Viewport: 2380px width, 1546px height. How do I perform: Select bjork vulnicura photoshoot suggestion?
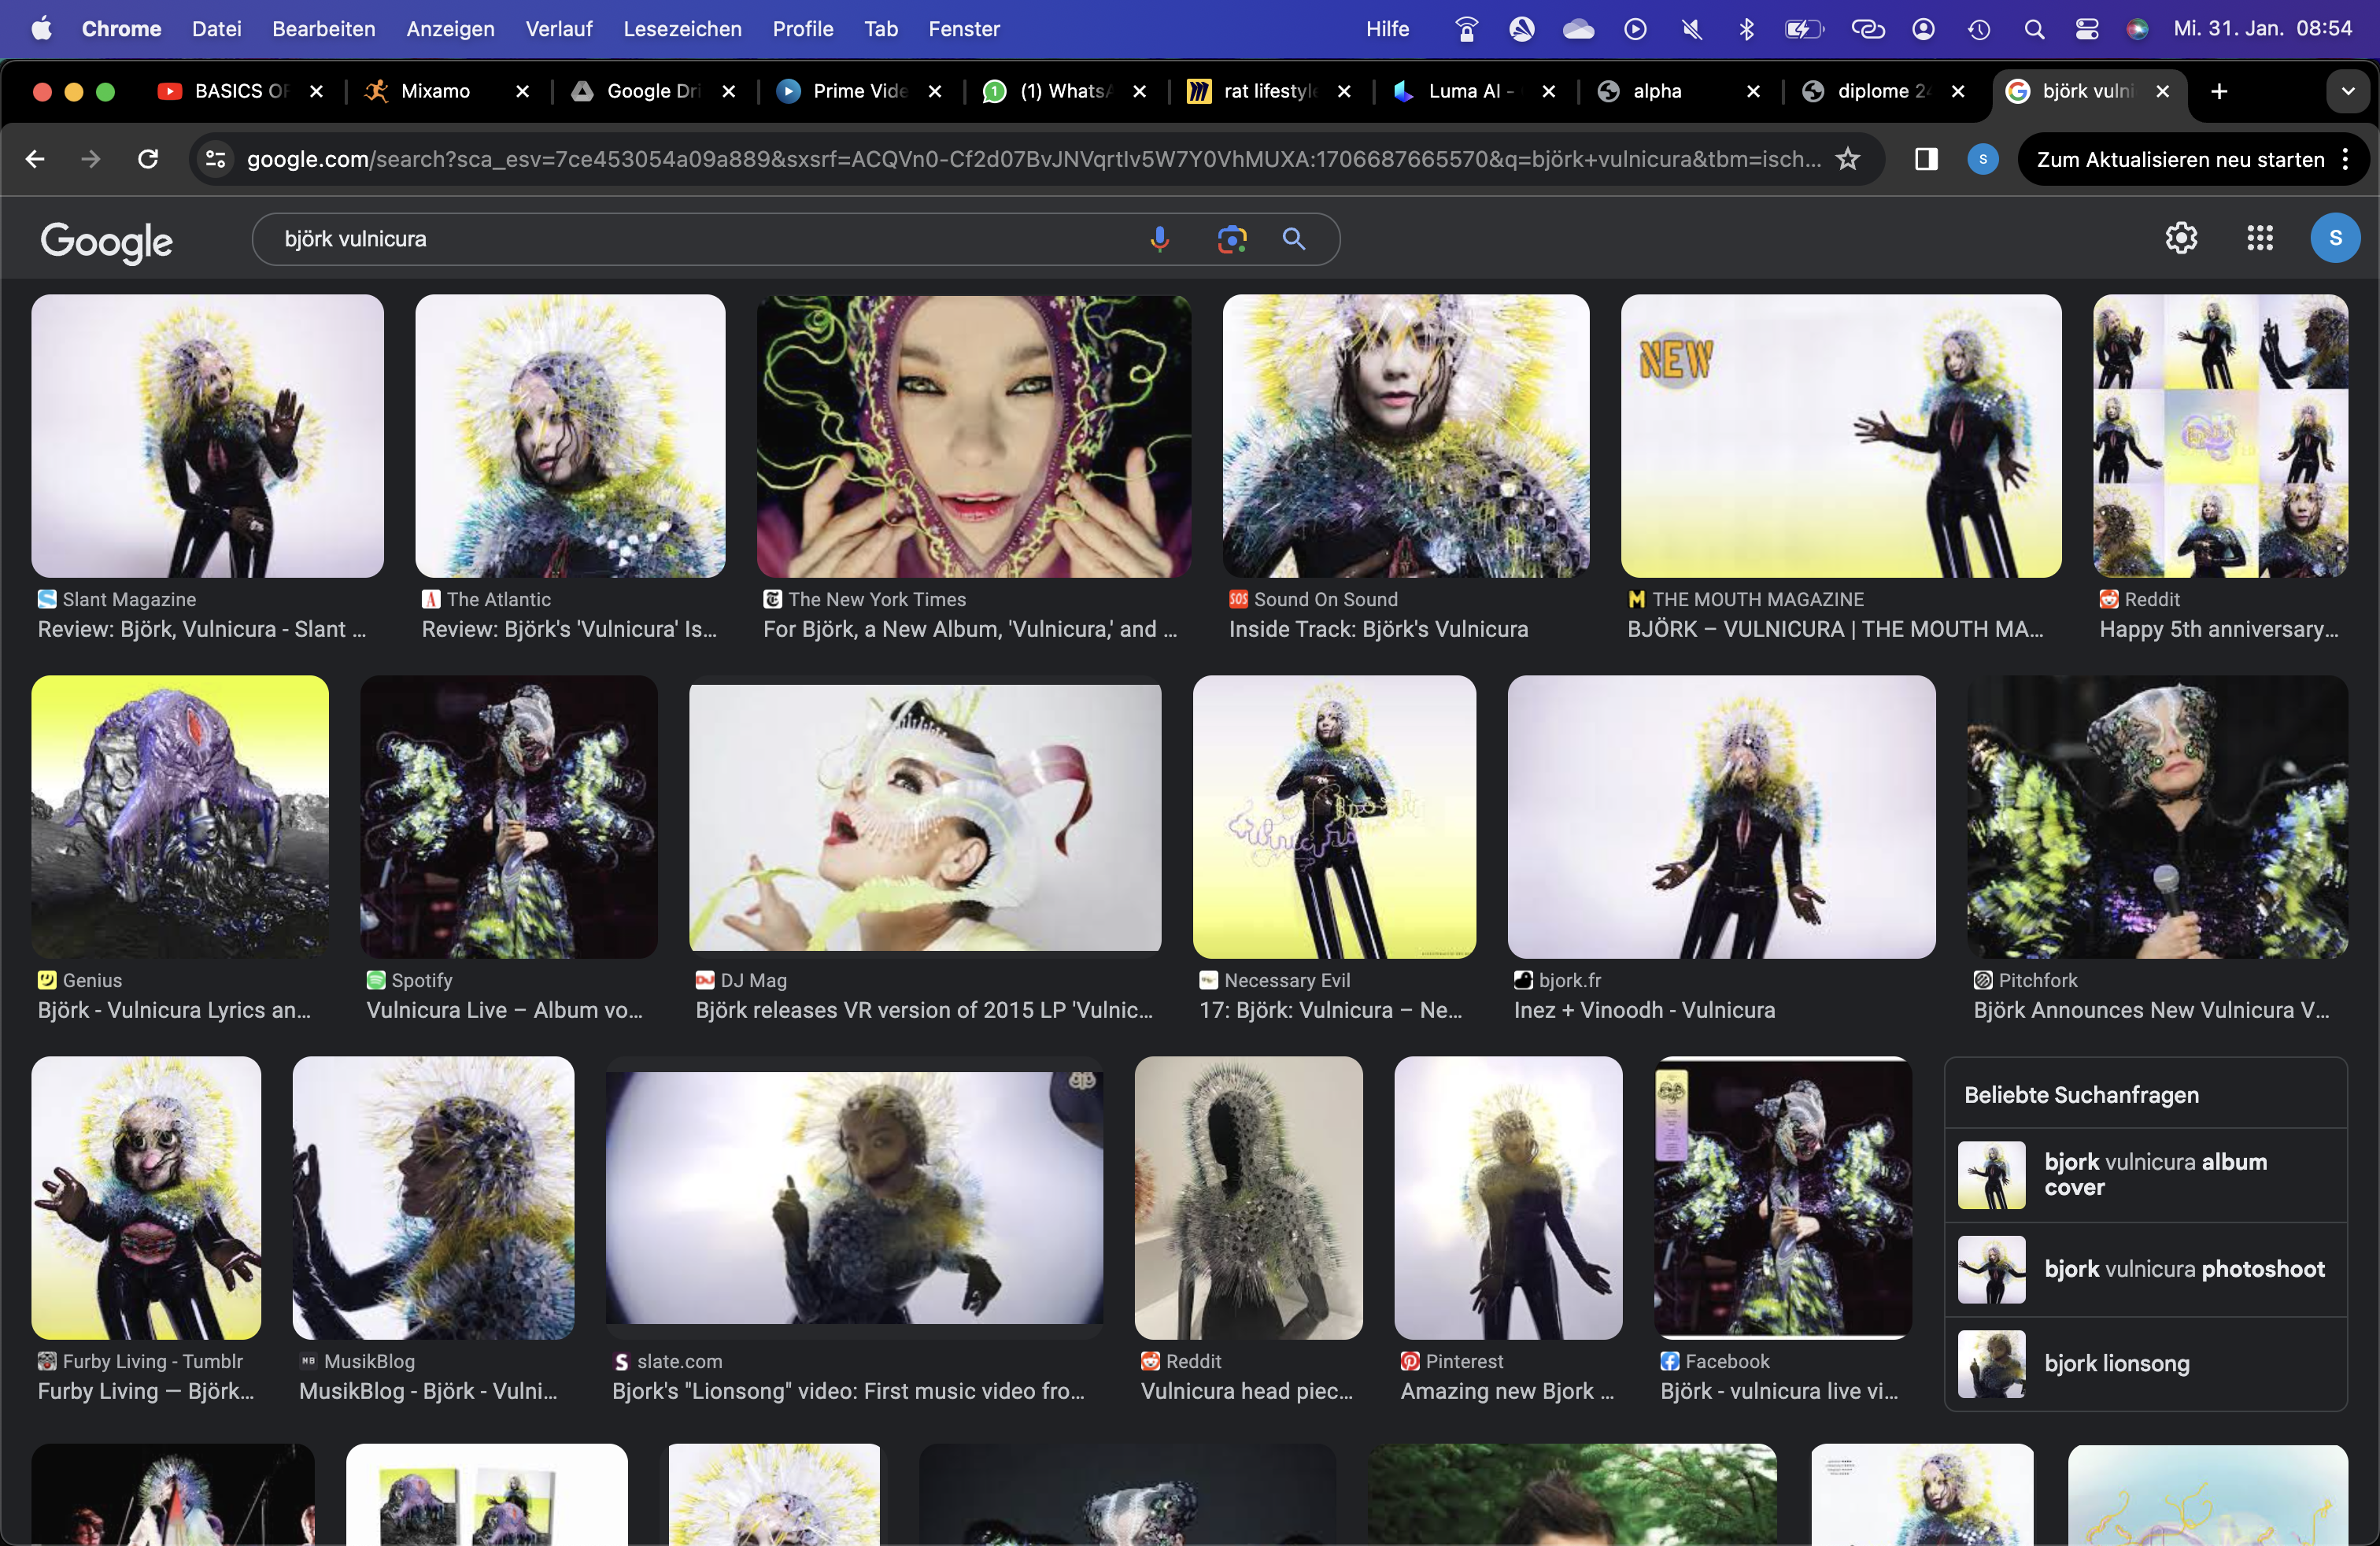point(2145,1269)
